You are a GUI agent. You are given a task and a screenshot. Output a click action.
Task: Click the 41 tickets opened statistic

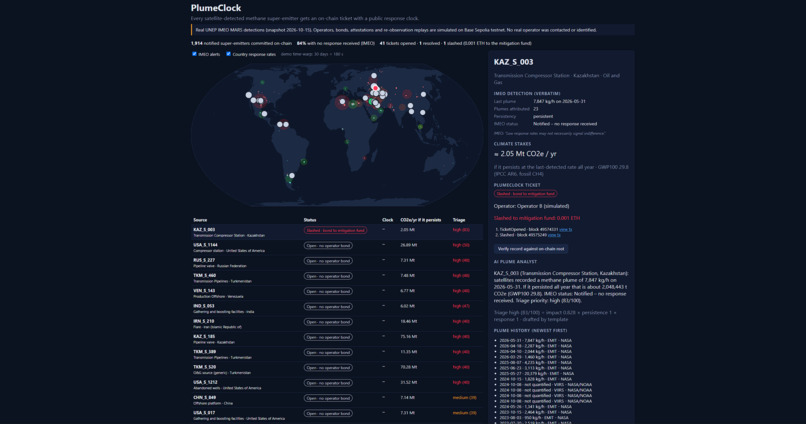397,44
